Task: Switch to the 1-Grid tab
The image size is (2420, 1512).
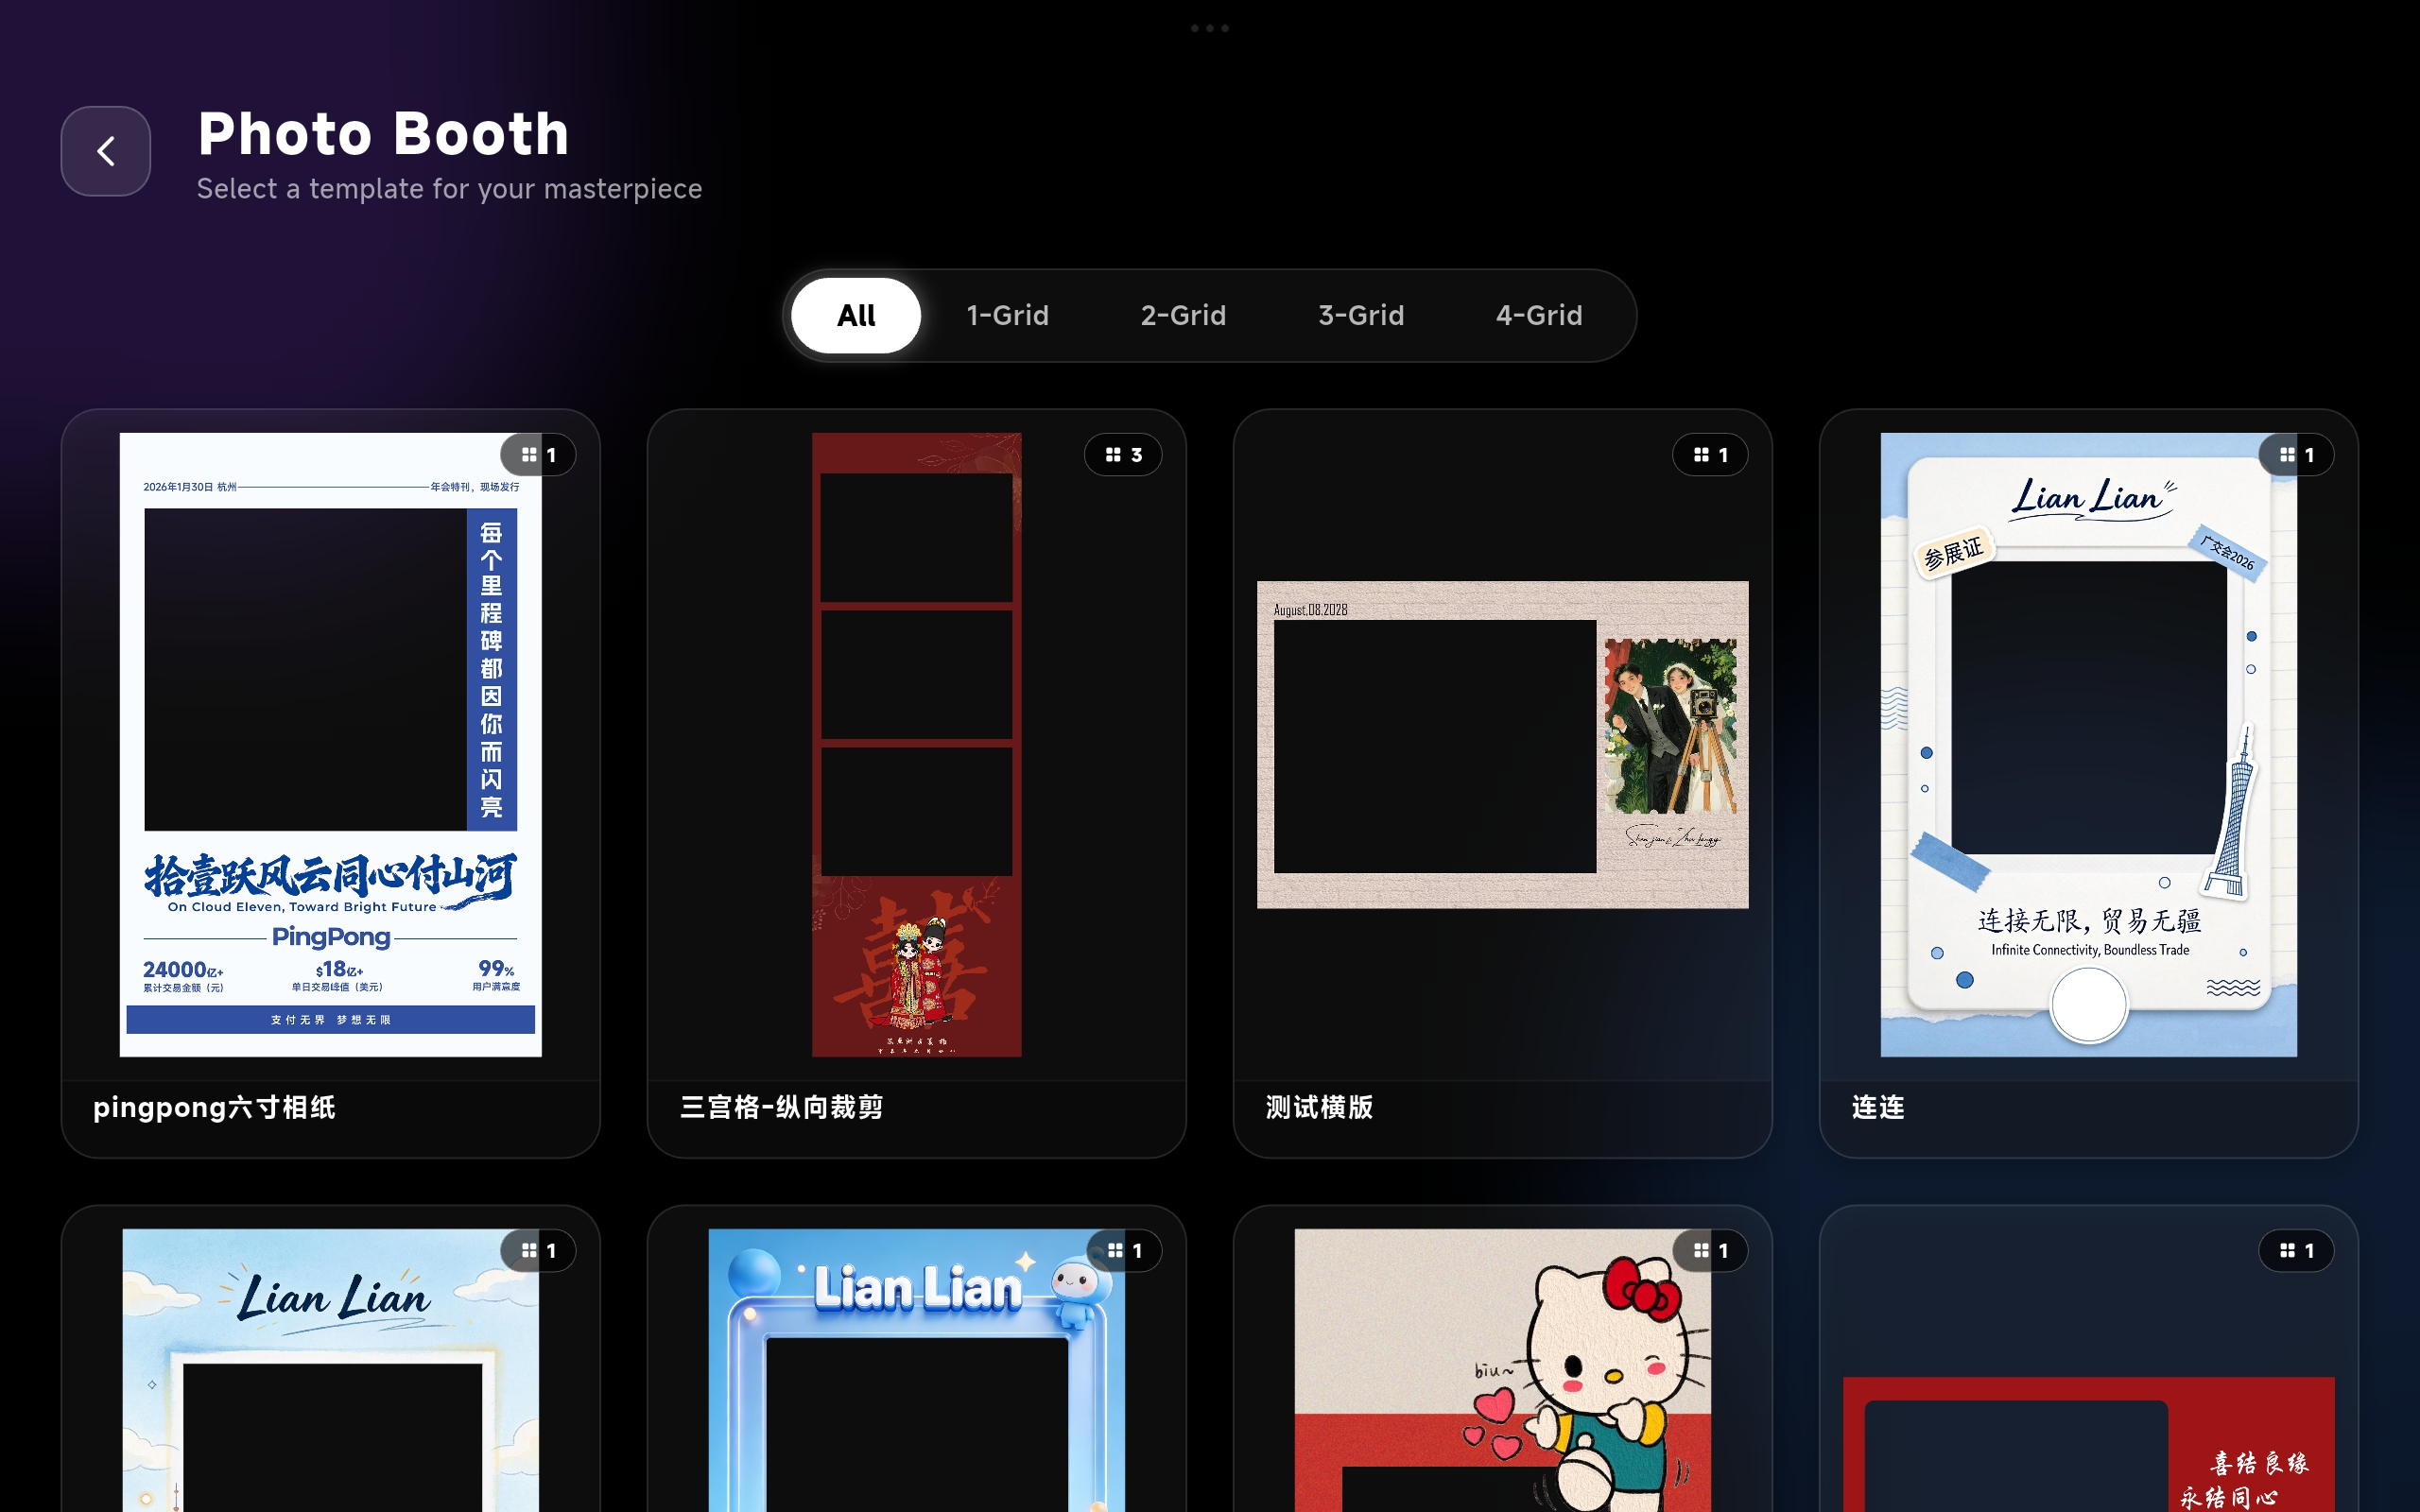Action: pos(1007,315)
